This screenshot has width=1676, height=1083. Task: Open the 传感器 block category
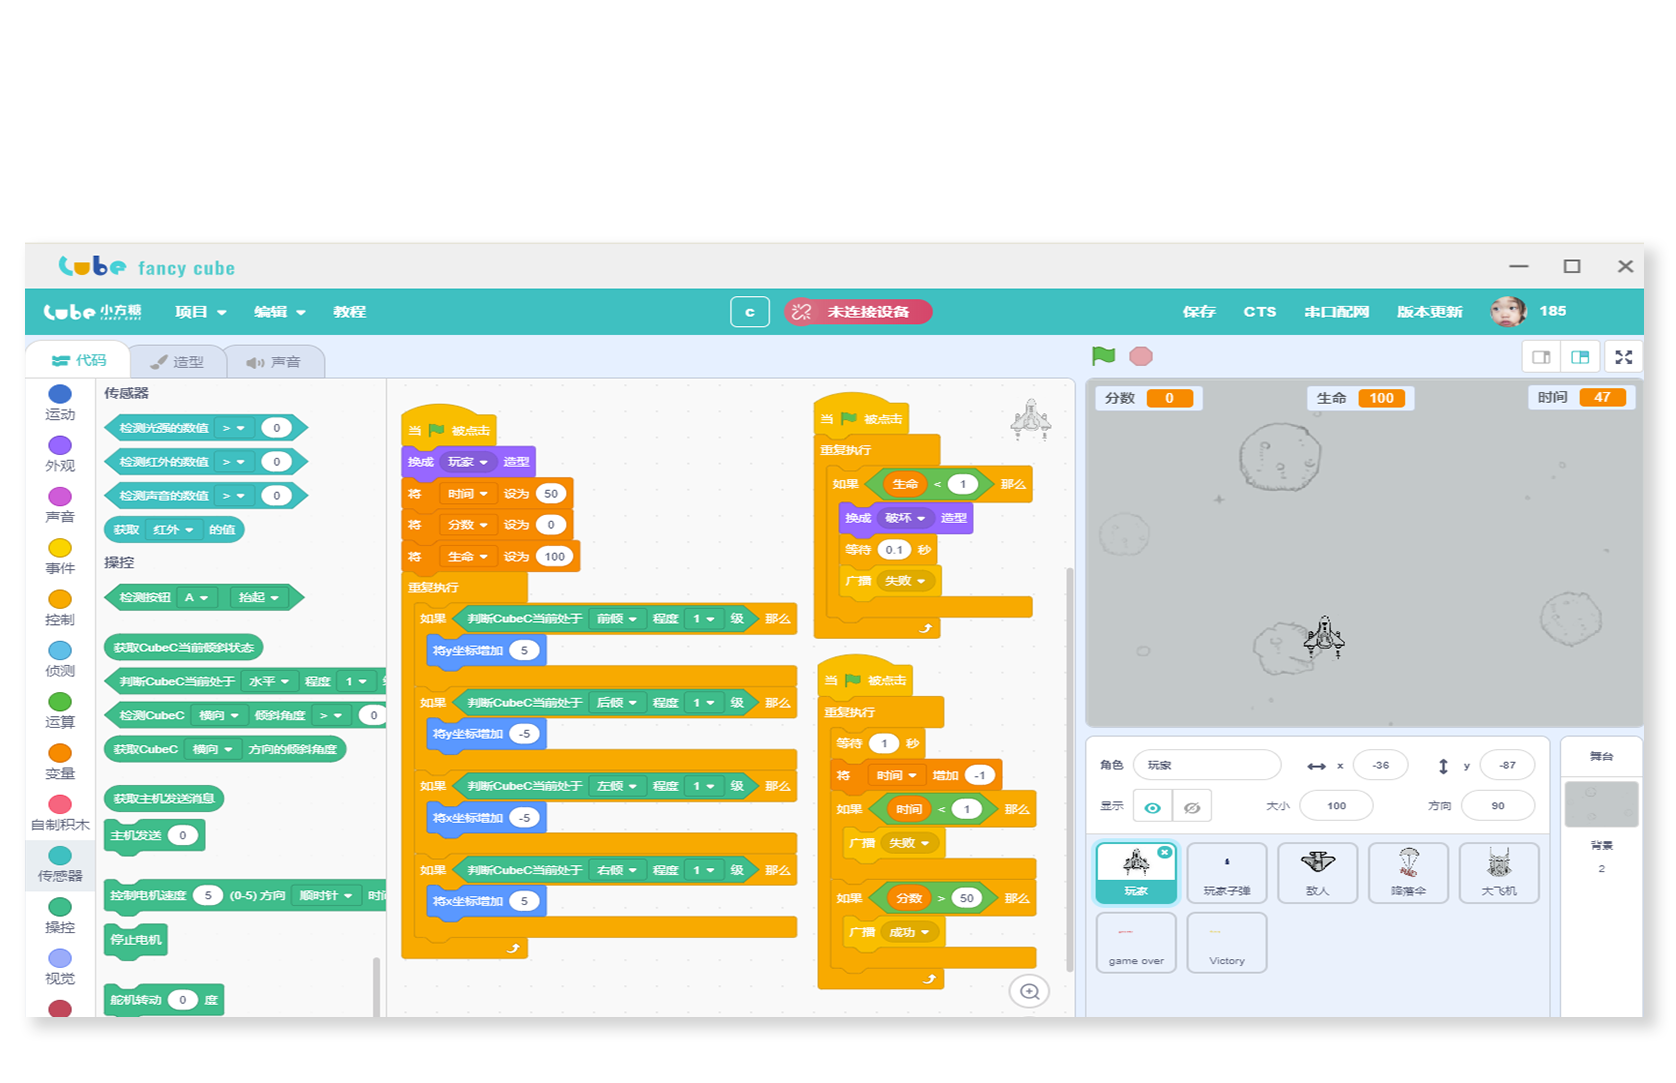click(60, 862)
